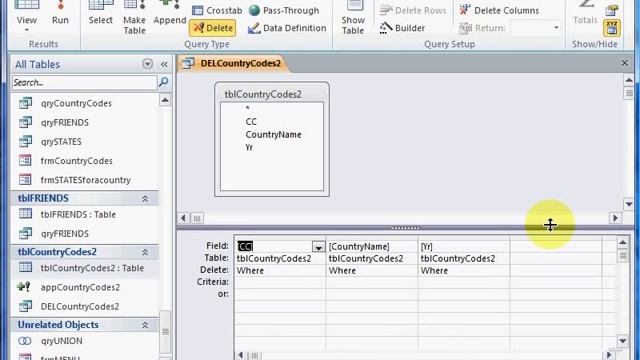The height and width of the screenshot is (360, 640).
Task: Choose Make Table query type
Action: point(134,18)
